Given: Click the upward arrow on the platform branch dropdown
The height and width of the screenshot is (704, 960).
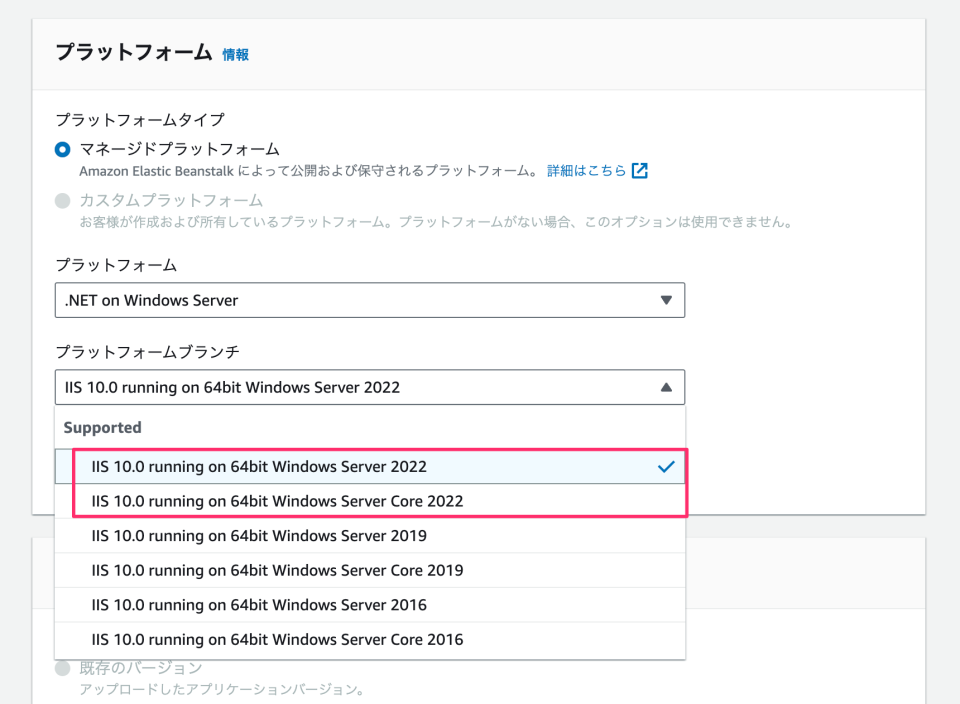Looking at the screenshot, I should [x=667, y=387].
